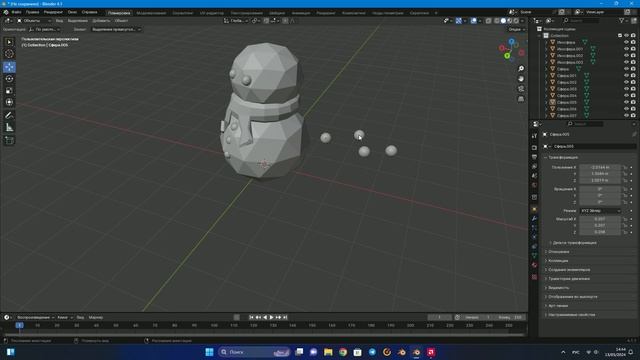Click the Масштаб Z value field
Viewport: 640px width, 360px height.
tap(600, 232)
